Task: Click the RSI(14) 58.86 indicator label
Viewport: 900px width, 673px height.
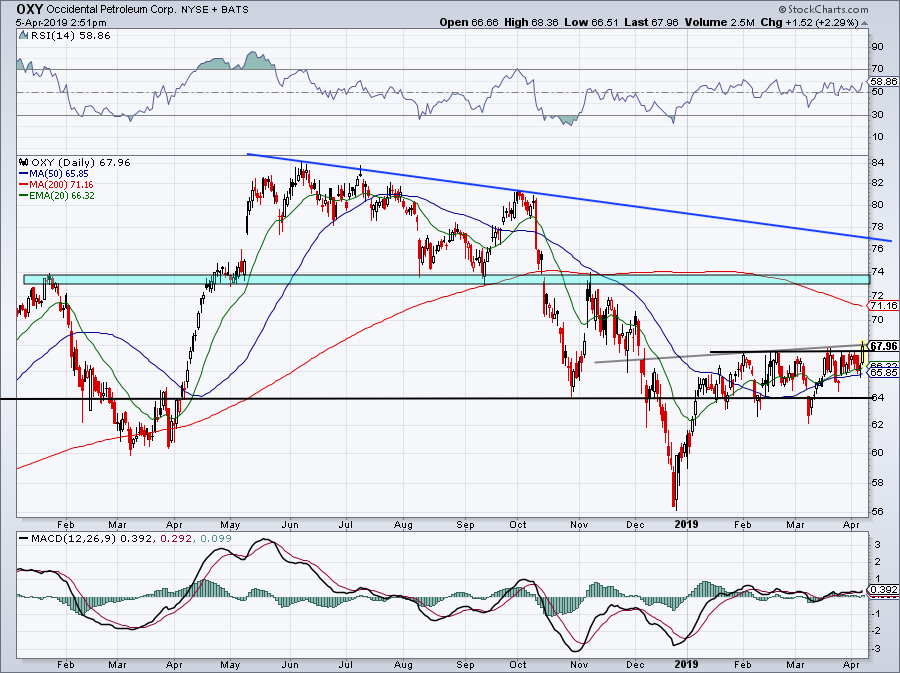Action: coord(70,35)
